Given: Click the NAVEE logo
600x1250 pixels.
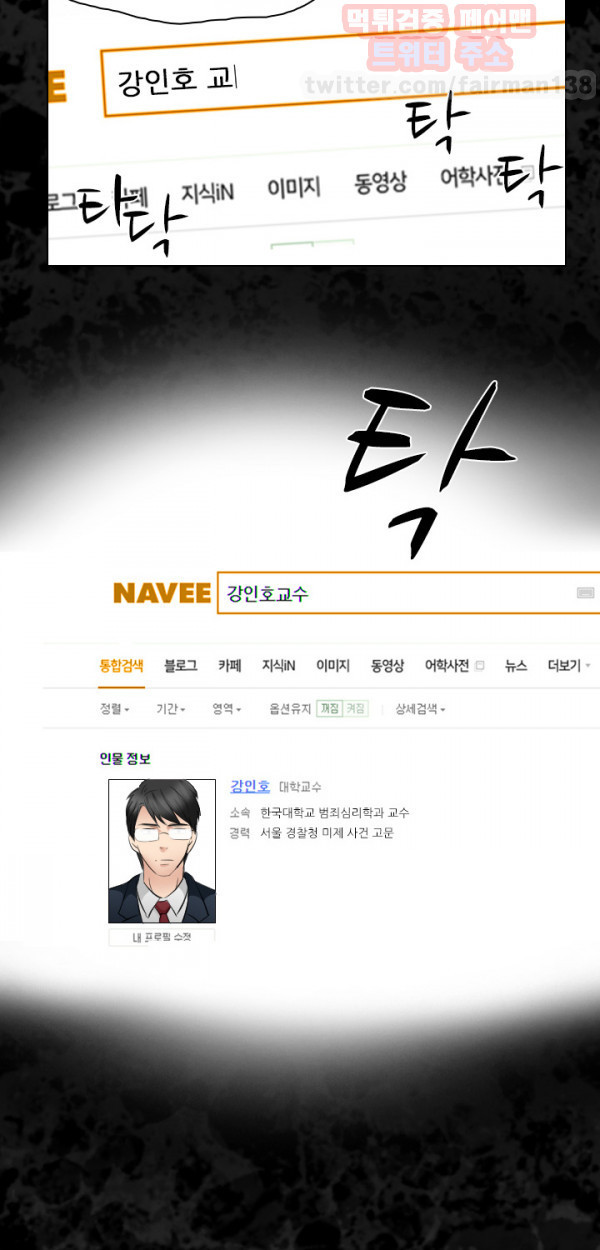Looking at the screenshot, I should click(x=162, y=593).
